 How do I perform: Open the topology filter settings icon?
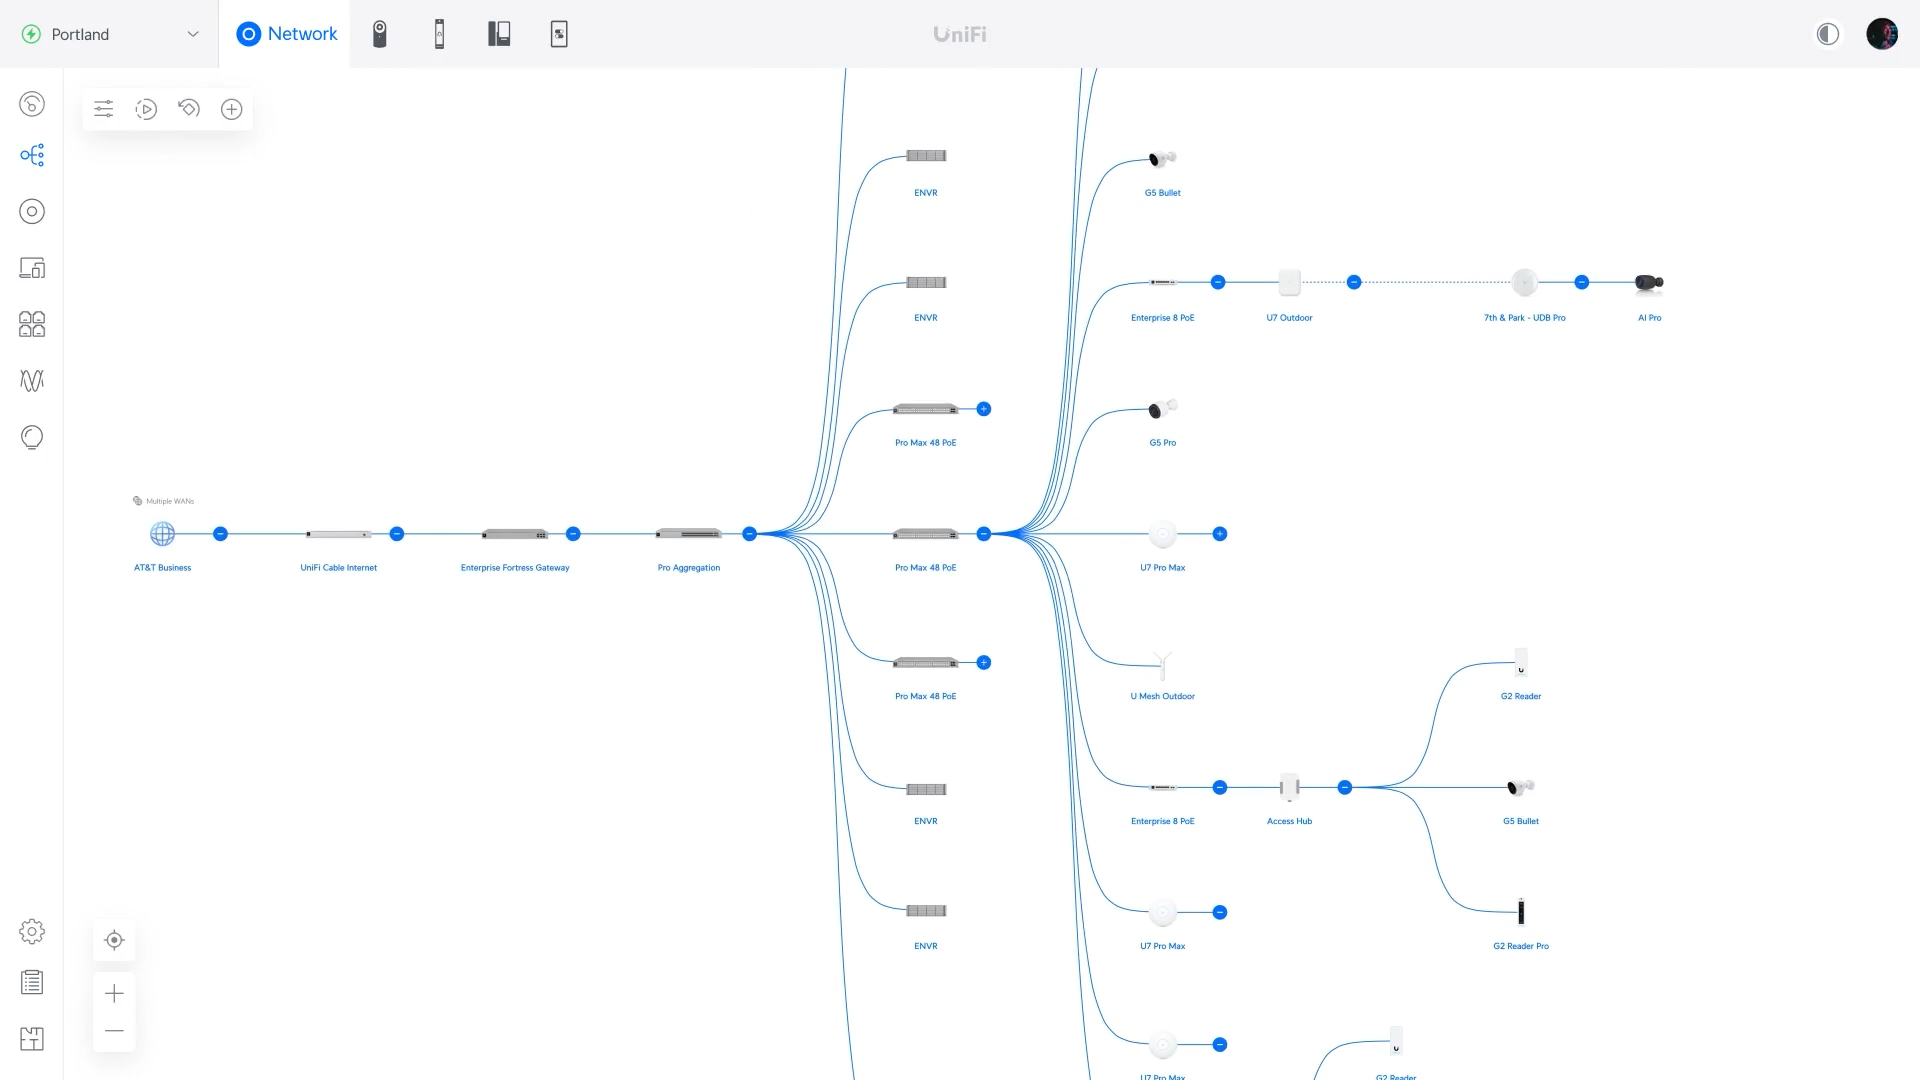coord(104,109)
